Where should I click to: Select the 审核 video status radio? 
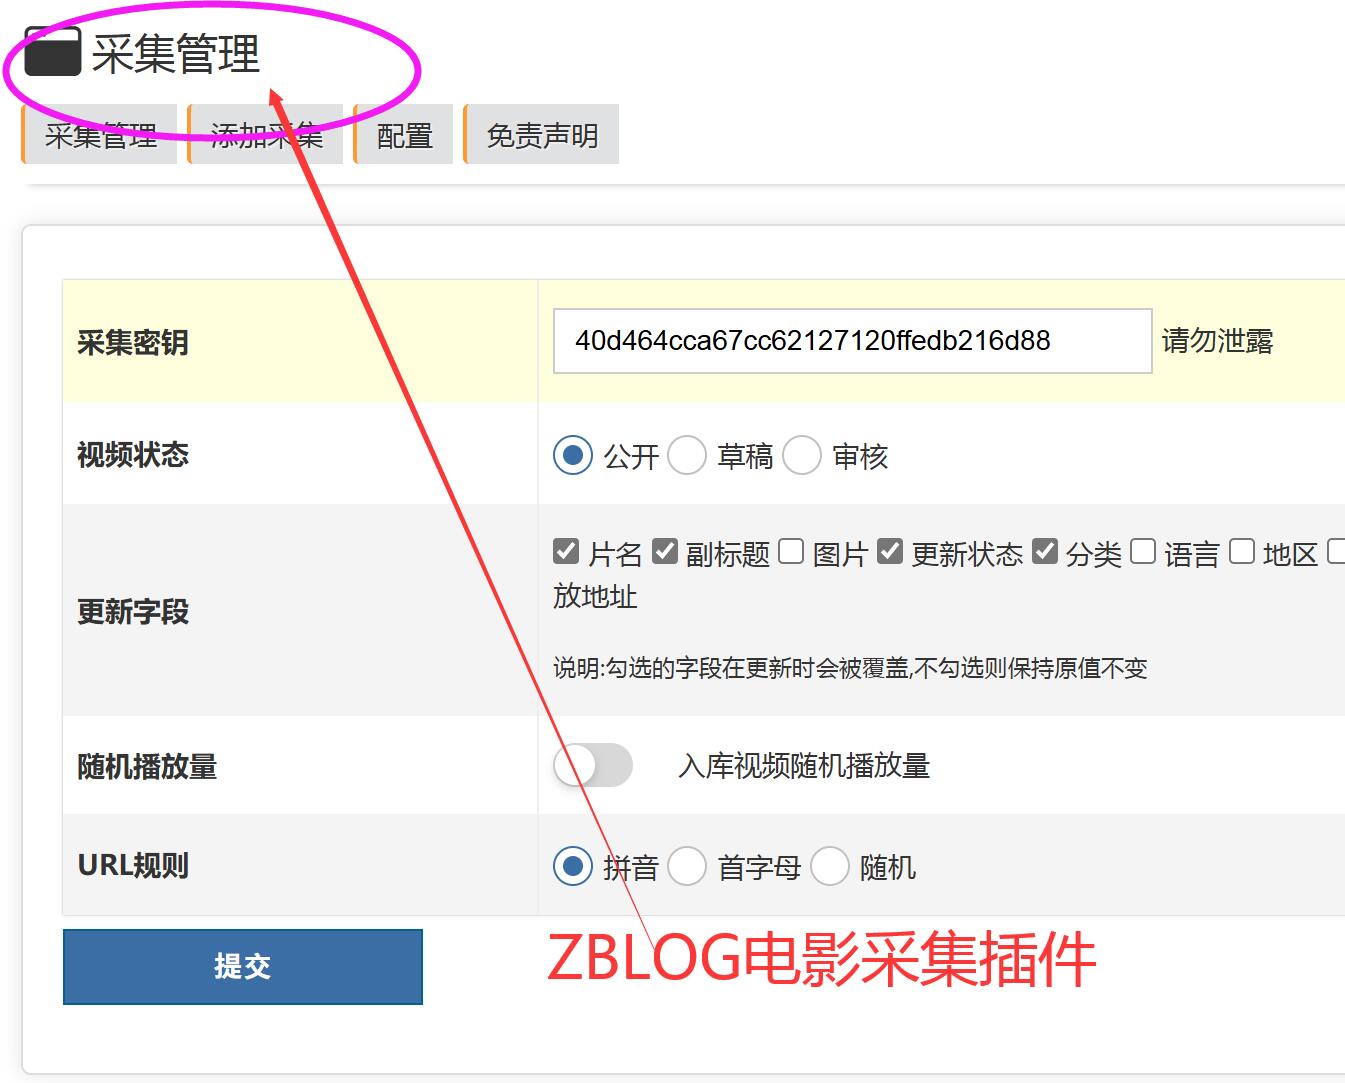pos(802,456)
